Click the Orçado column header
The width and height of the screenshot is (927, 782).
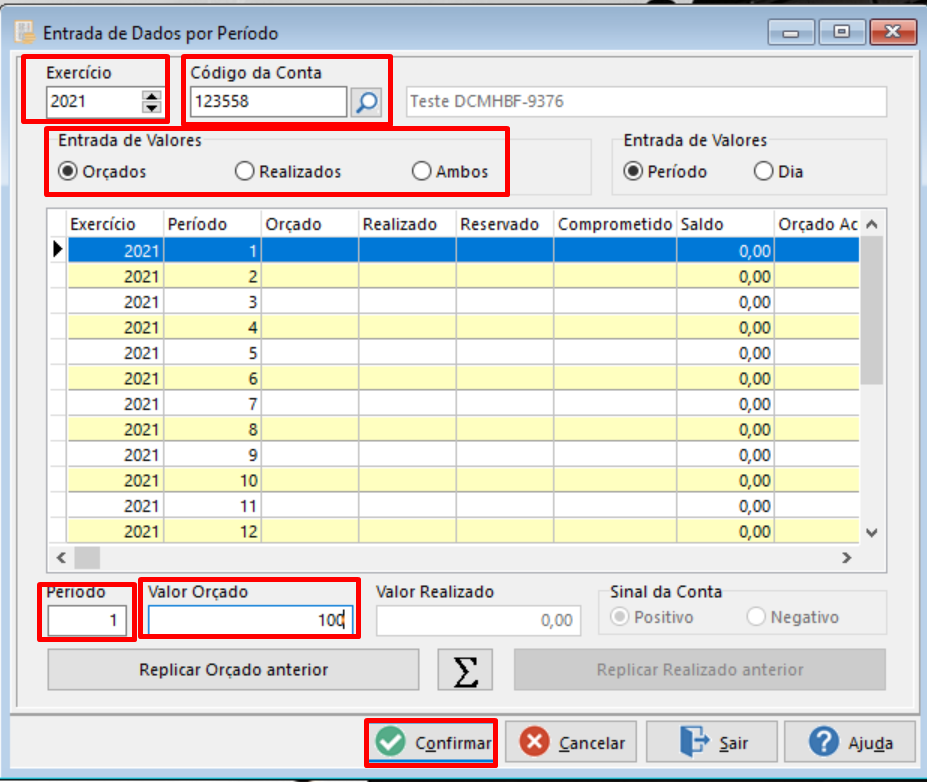pos(310,224)
